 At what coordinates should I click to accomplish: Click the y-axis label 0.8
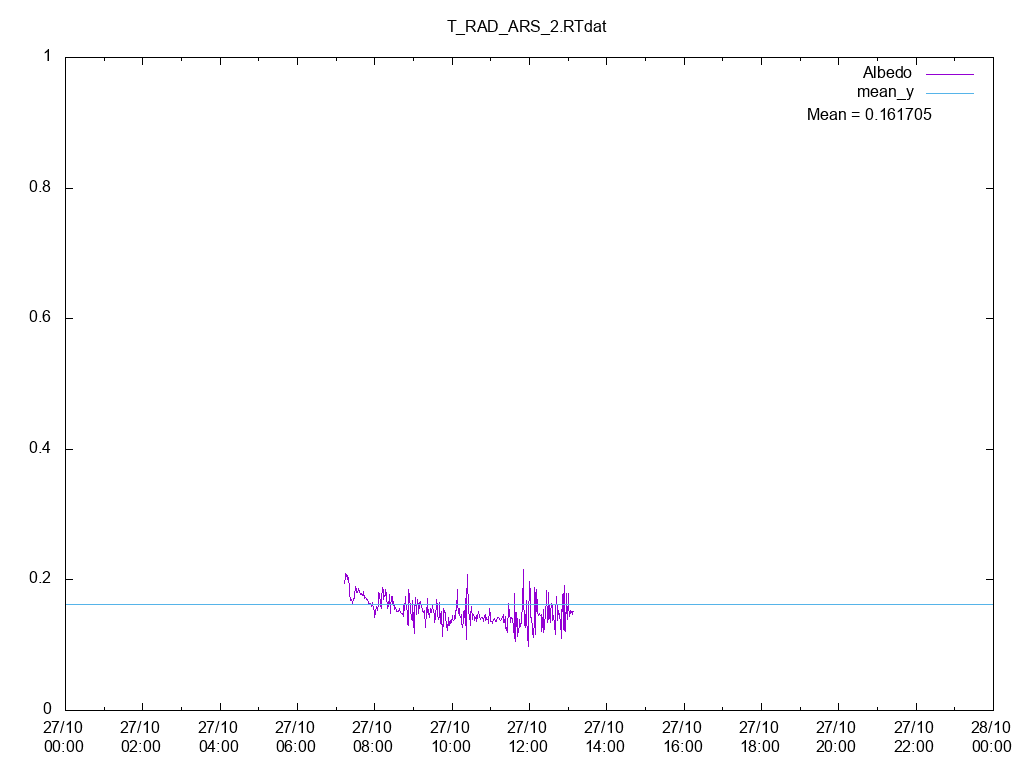point(40,187)
